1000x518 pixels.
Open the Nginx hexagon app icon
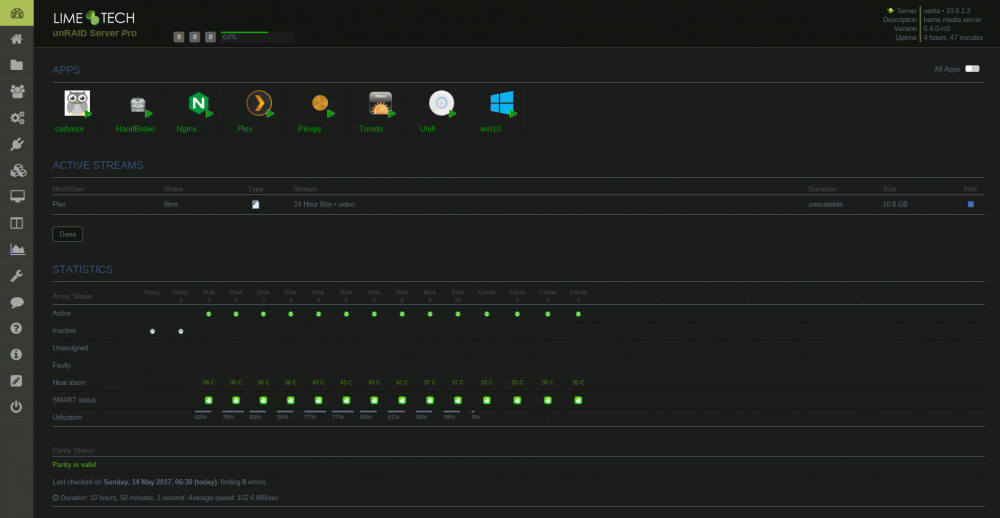point(198,103)
